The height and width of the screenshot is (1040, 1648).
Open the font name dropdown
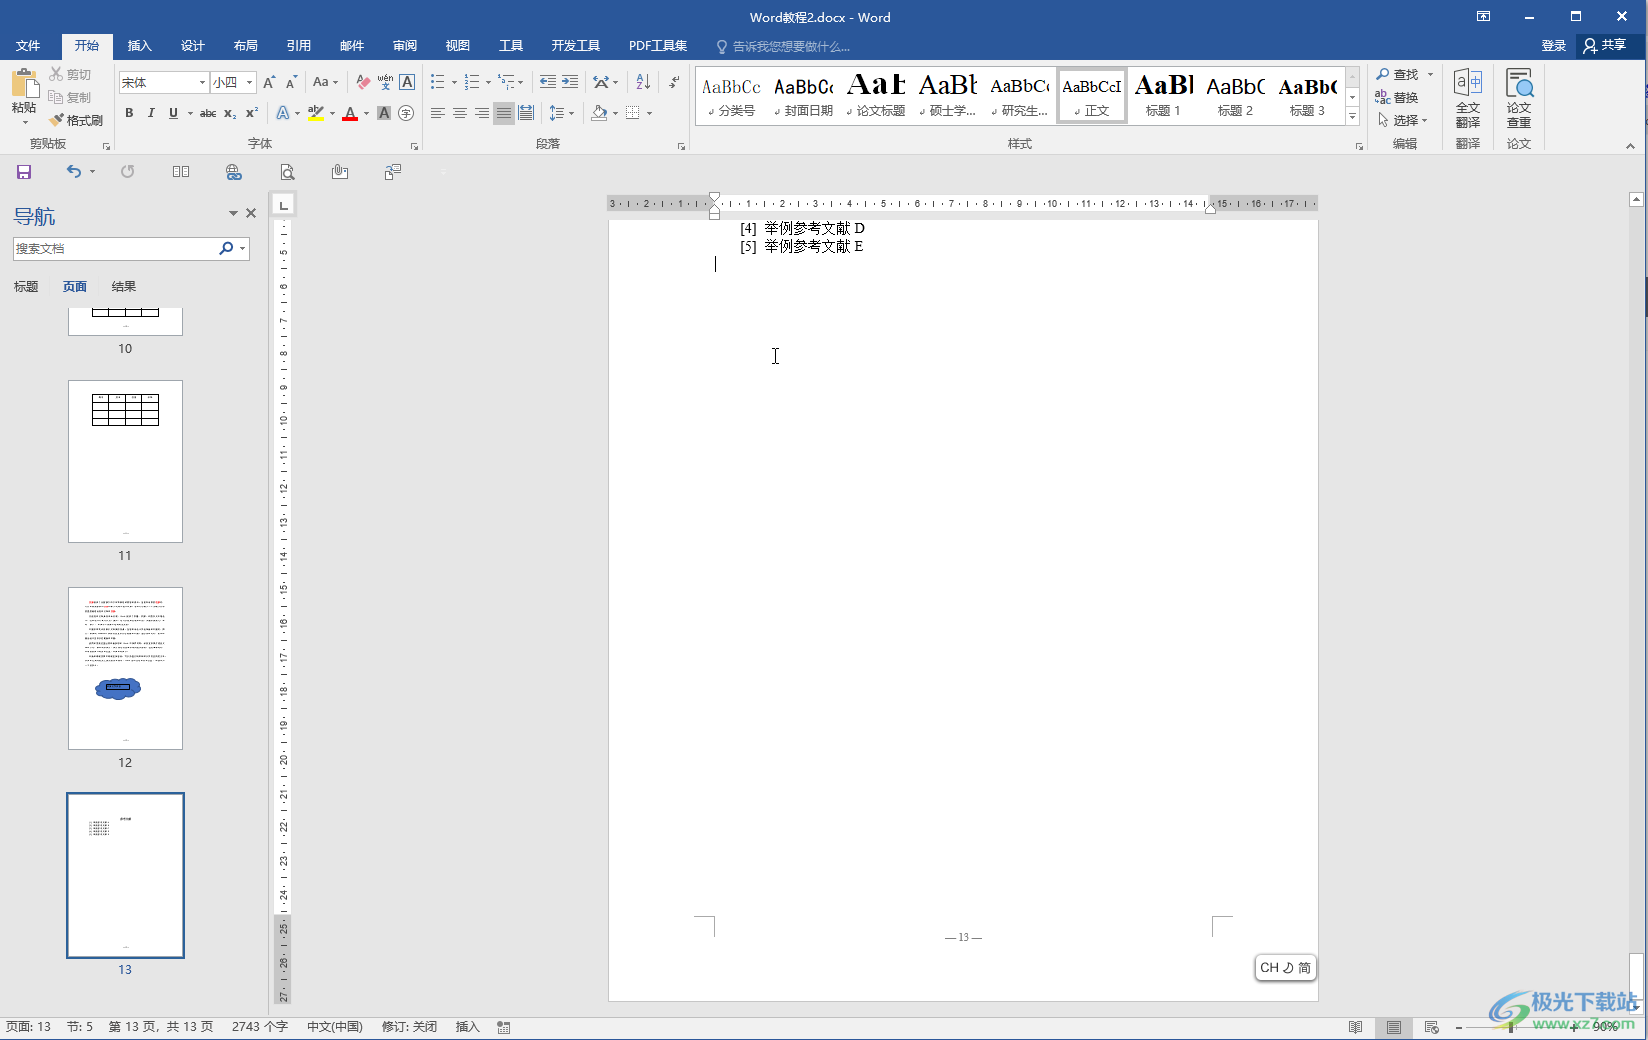(202, 82)
